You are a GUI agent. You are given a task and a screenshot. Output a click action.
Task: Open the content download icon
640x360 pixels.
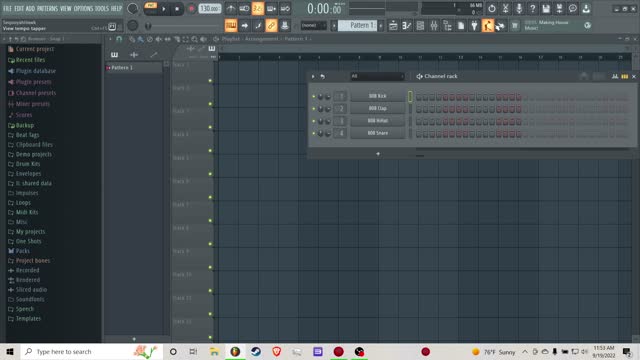click(587, 8)
